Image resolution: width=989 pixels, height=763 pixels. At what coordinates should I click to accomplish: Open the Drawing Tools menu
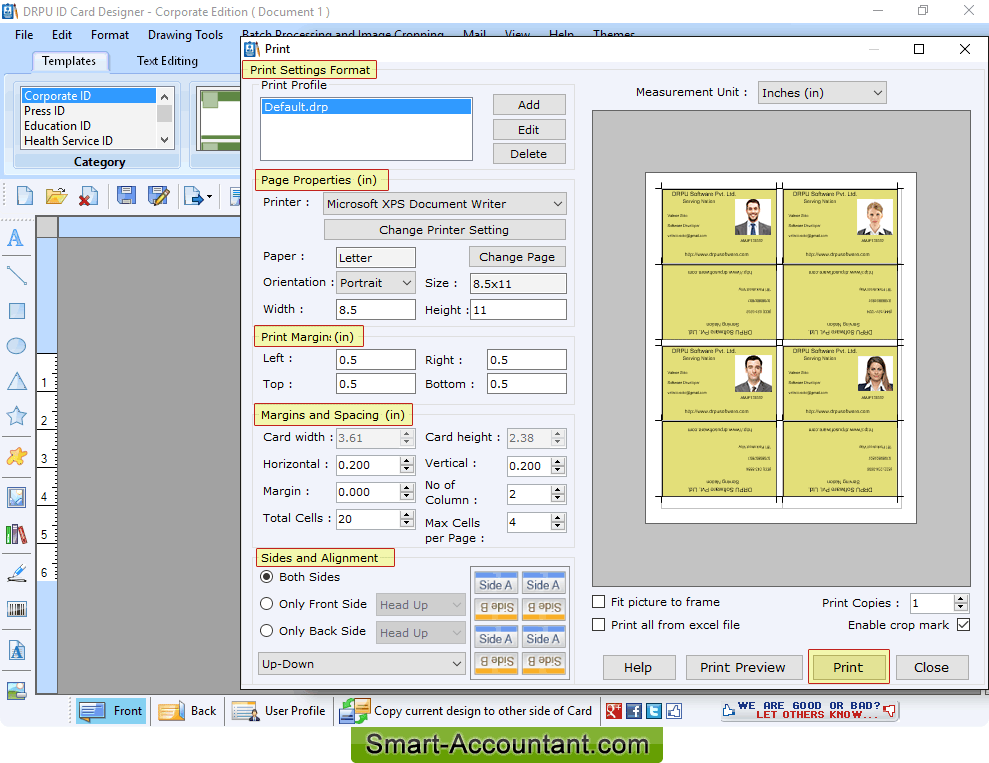(x=185, y=35)
